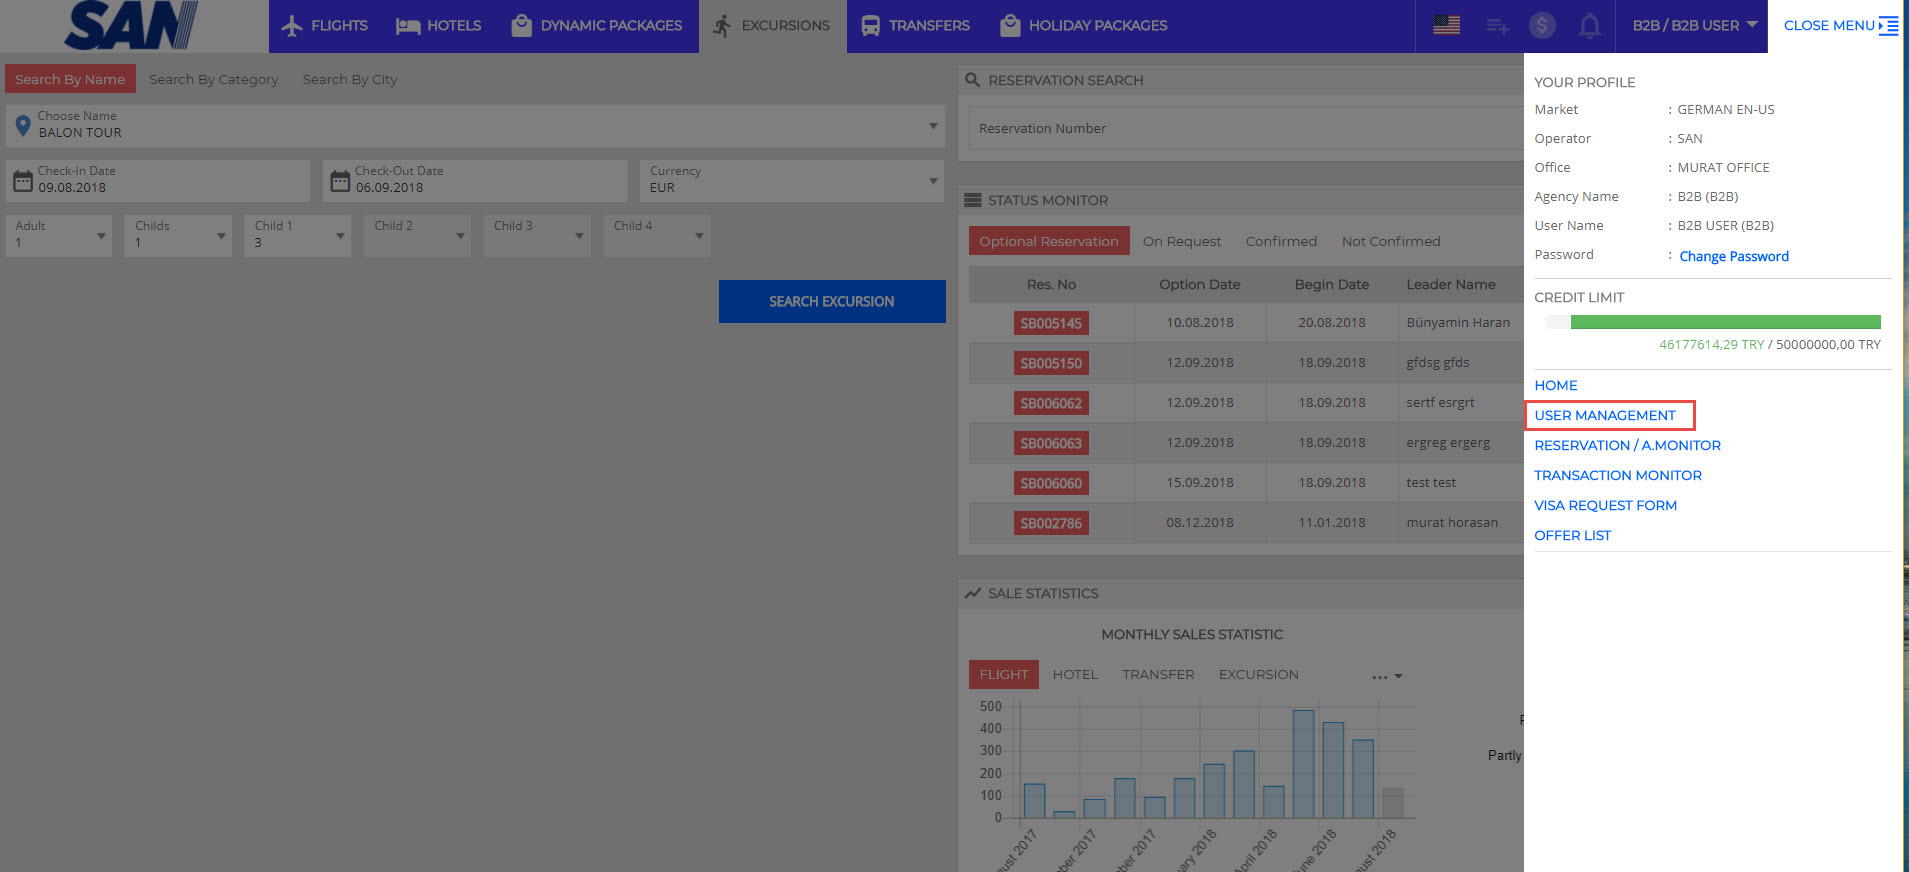1909x872 pixels.
Task: Click the Hotels bed icon
Action: (x=408, y=26)
